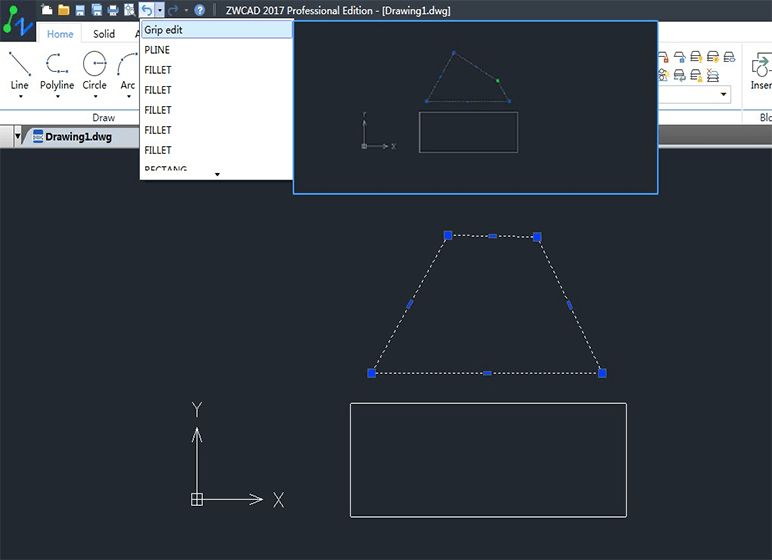Viewport: 772px width, 560px height.
Task: Click the midpoint grip on trapezoid's bottom edge
Action: pyautogui.click(x=487, y=373)
